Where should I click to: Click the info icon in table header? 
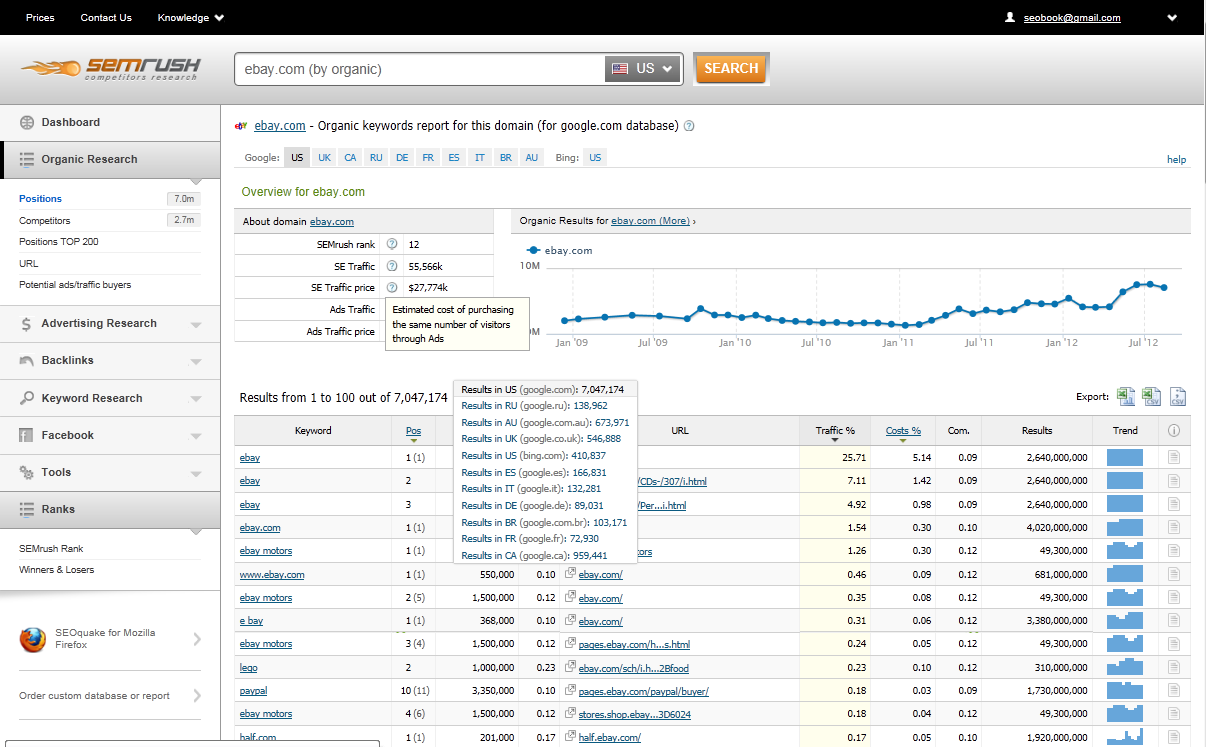coord(1174,431)
